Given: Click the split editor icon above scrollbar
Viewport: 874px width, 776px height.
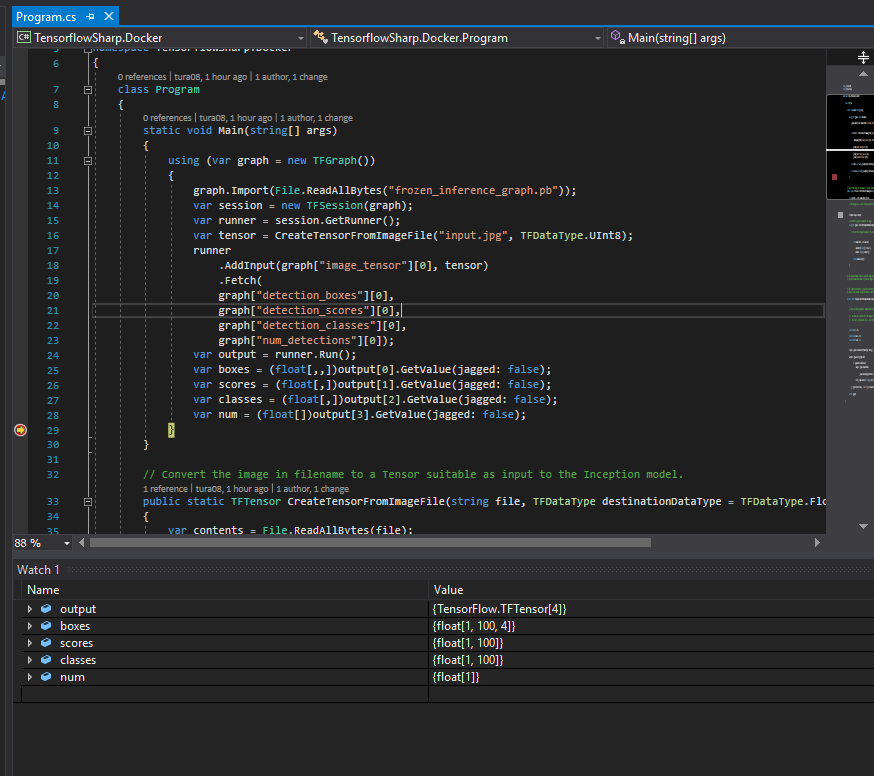Looking at the screenshot, I should click(864, 58).
